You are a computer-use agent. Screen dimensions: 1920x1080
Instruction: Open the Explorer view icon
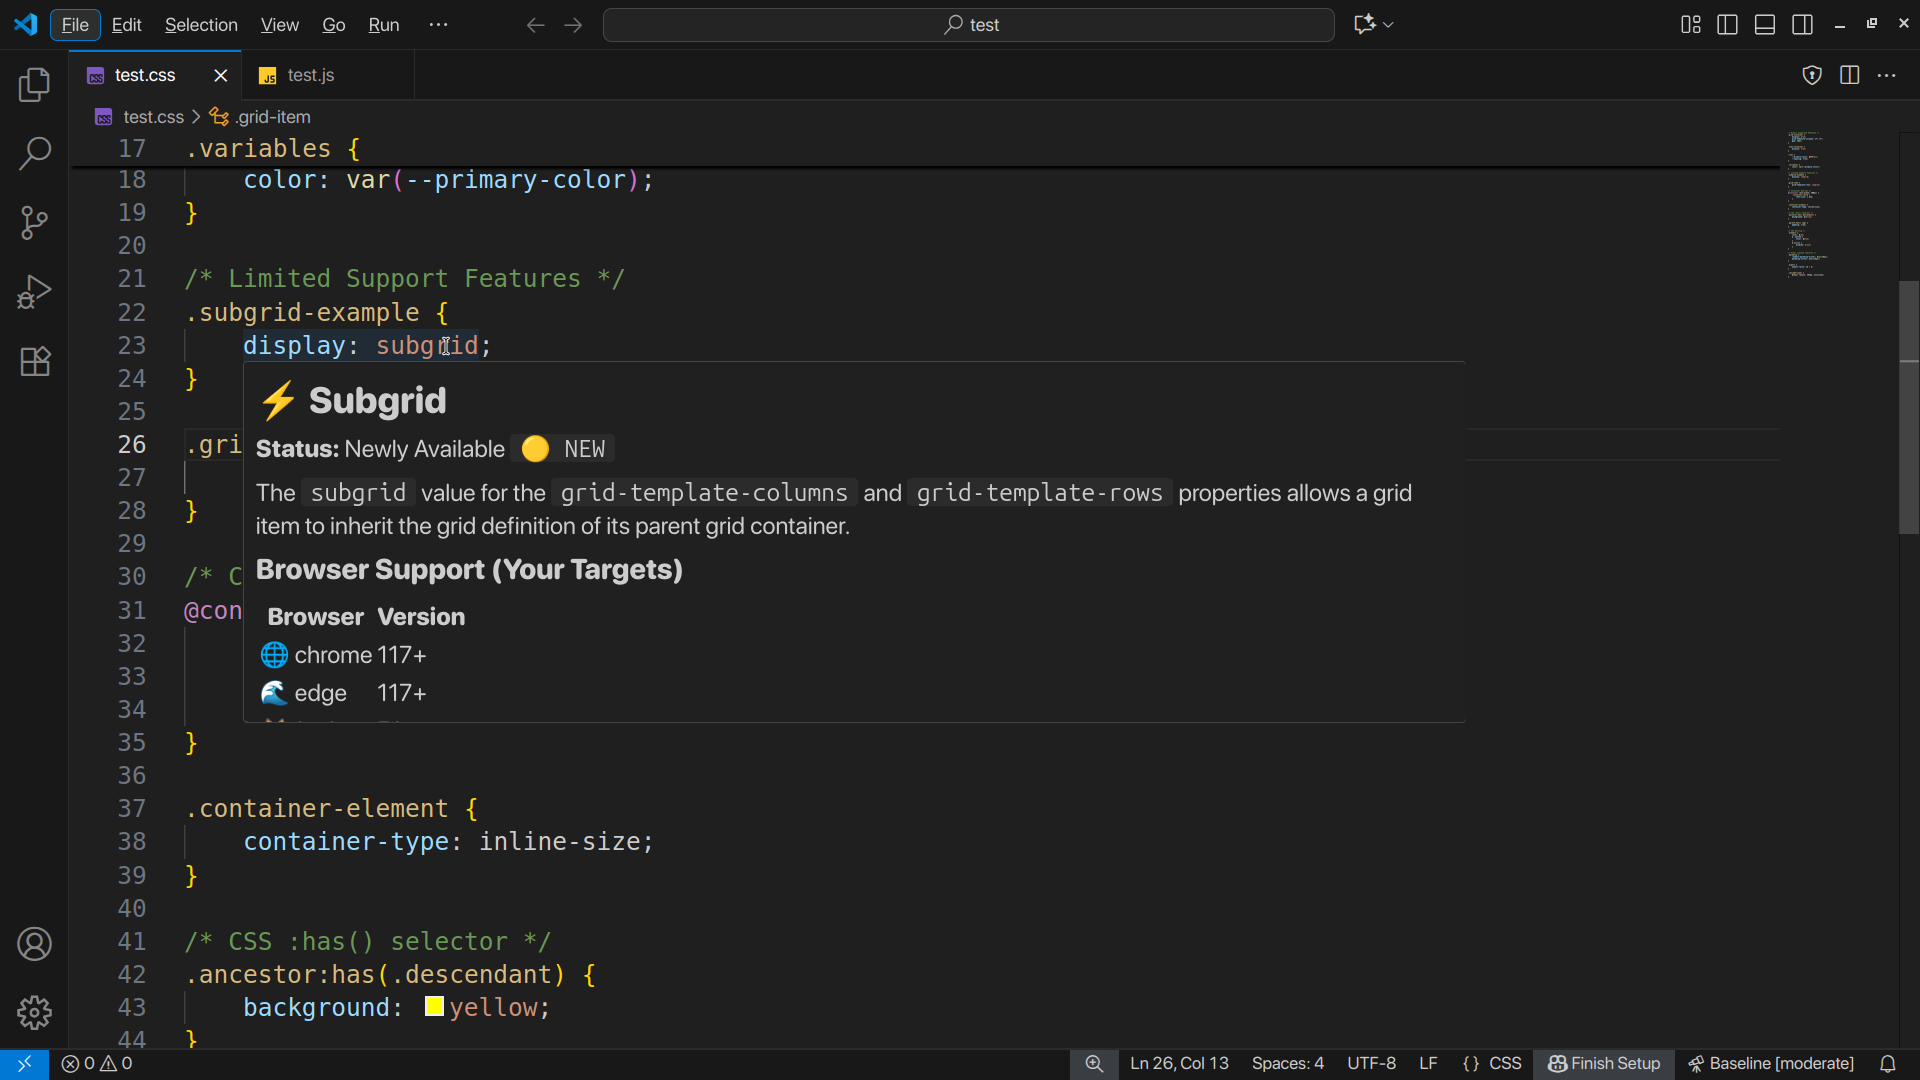click(x=34, y=85)
